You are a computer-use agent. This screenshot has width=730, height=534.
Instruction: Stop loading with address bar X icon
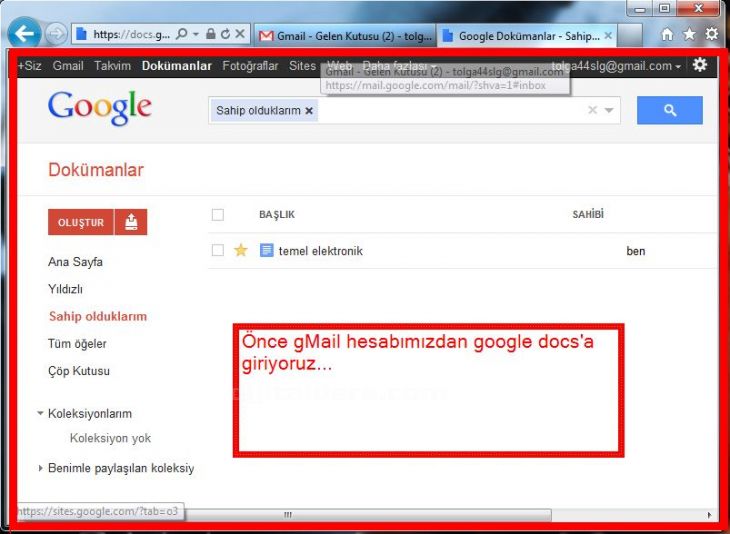(x=240, y=34)
